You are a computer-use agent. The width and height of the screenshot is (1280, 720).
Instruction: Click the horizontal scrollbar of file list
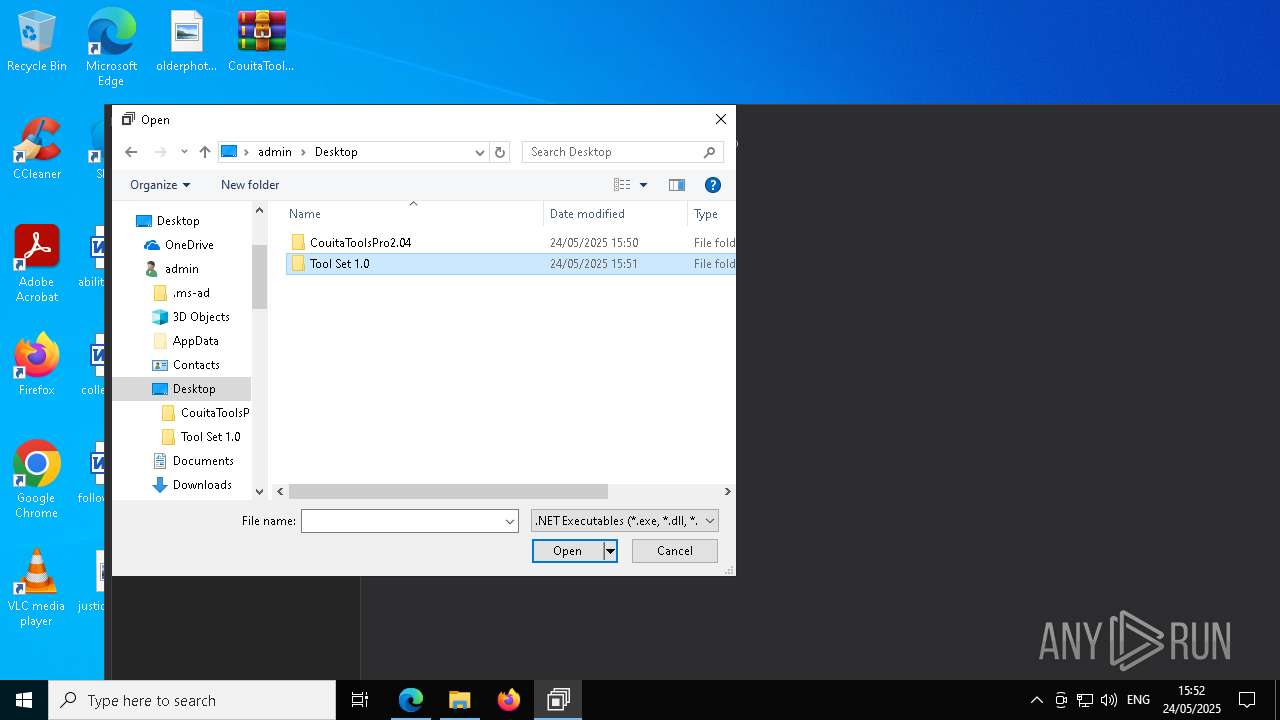tap(448, 492)
